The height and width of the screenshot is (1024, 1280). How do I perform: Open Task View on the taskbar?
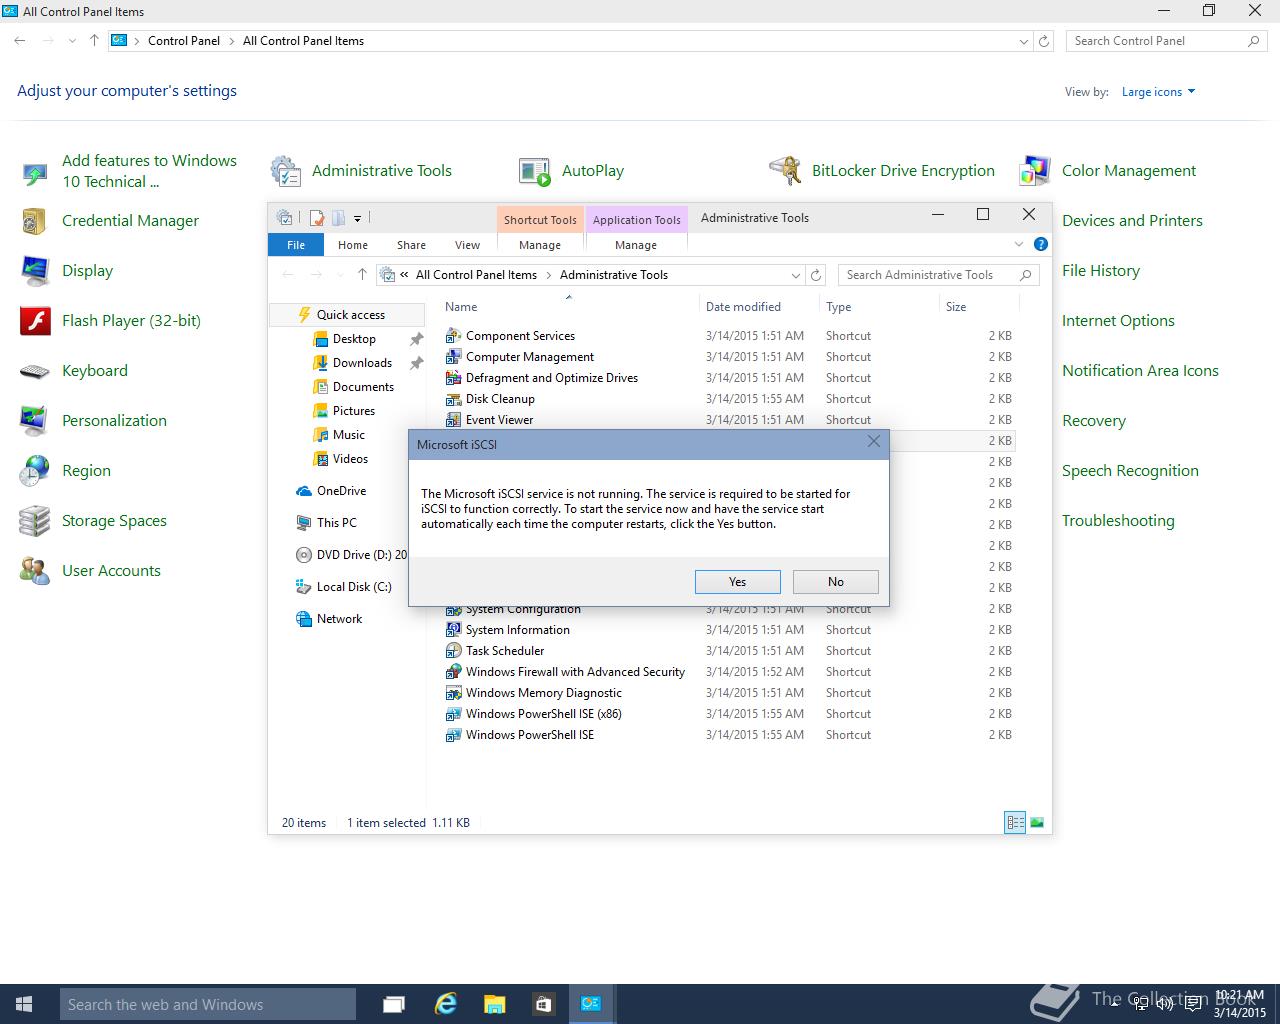pos(394,1004)
